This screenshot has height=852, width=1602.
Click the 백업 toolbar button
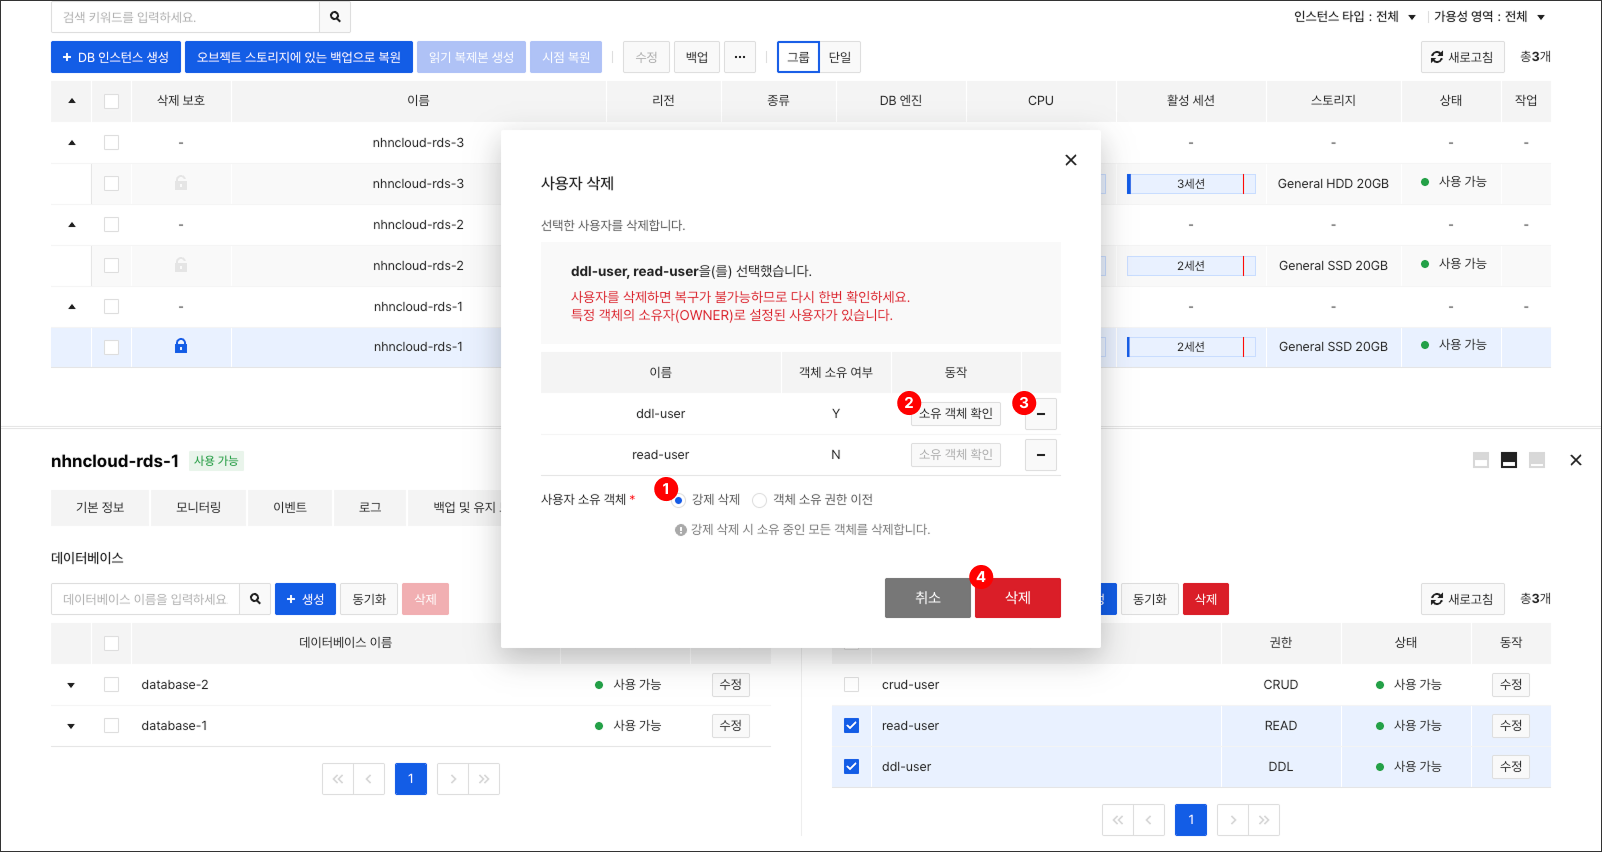(x=697, y=57)
